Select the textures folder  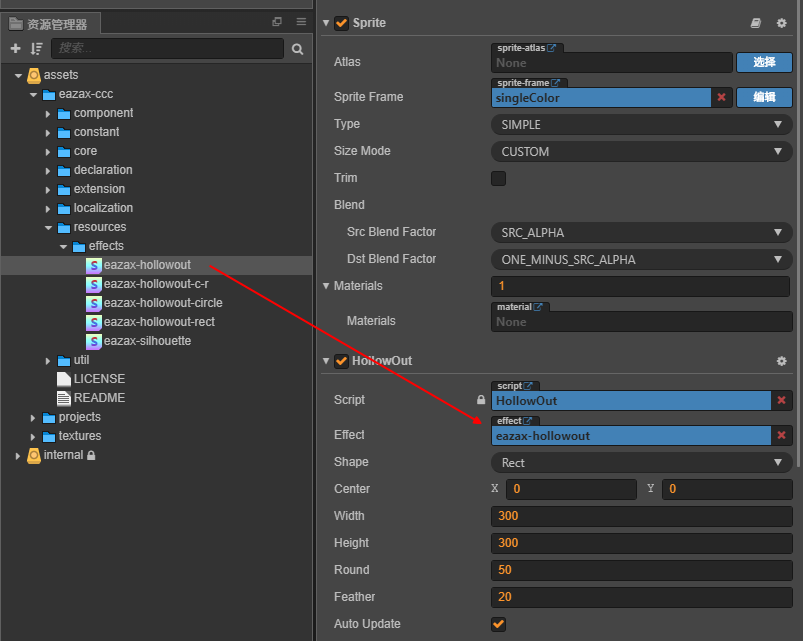(x=80, y=436)
